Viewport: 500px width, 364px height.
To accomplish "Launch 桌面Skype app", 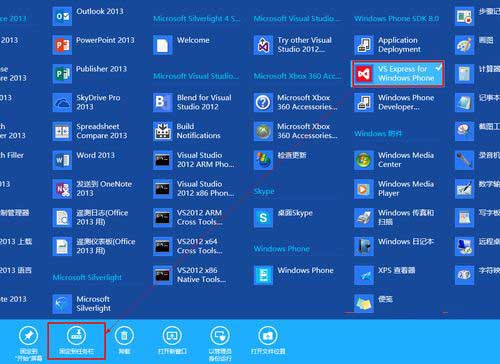I will [x=284, y=217].
